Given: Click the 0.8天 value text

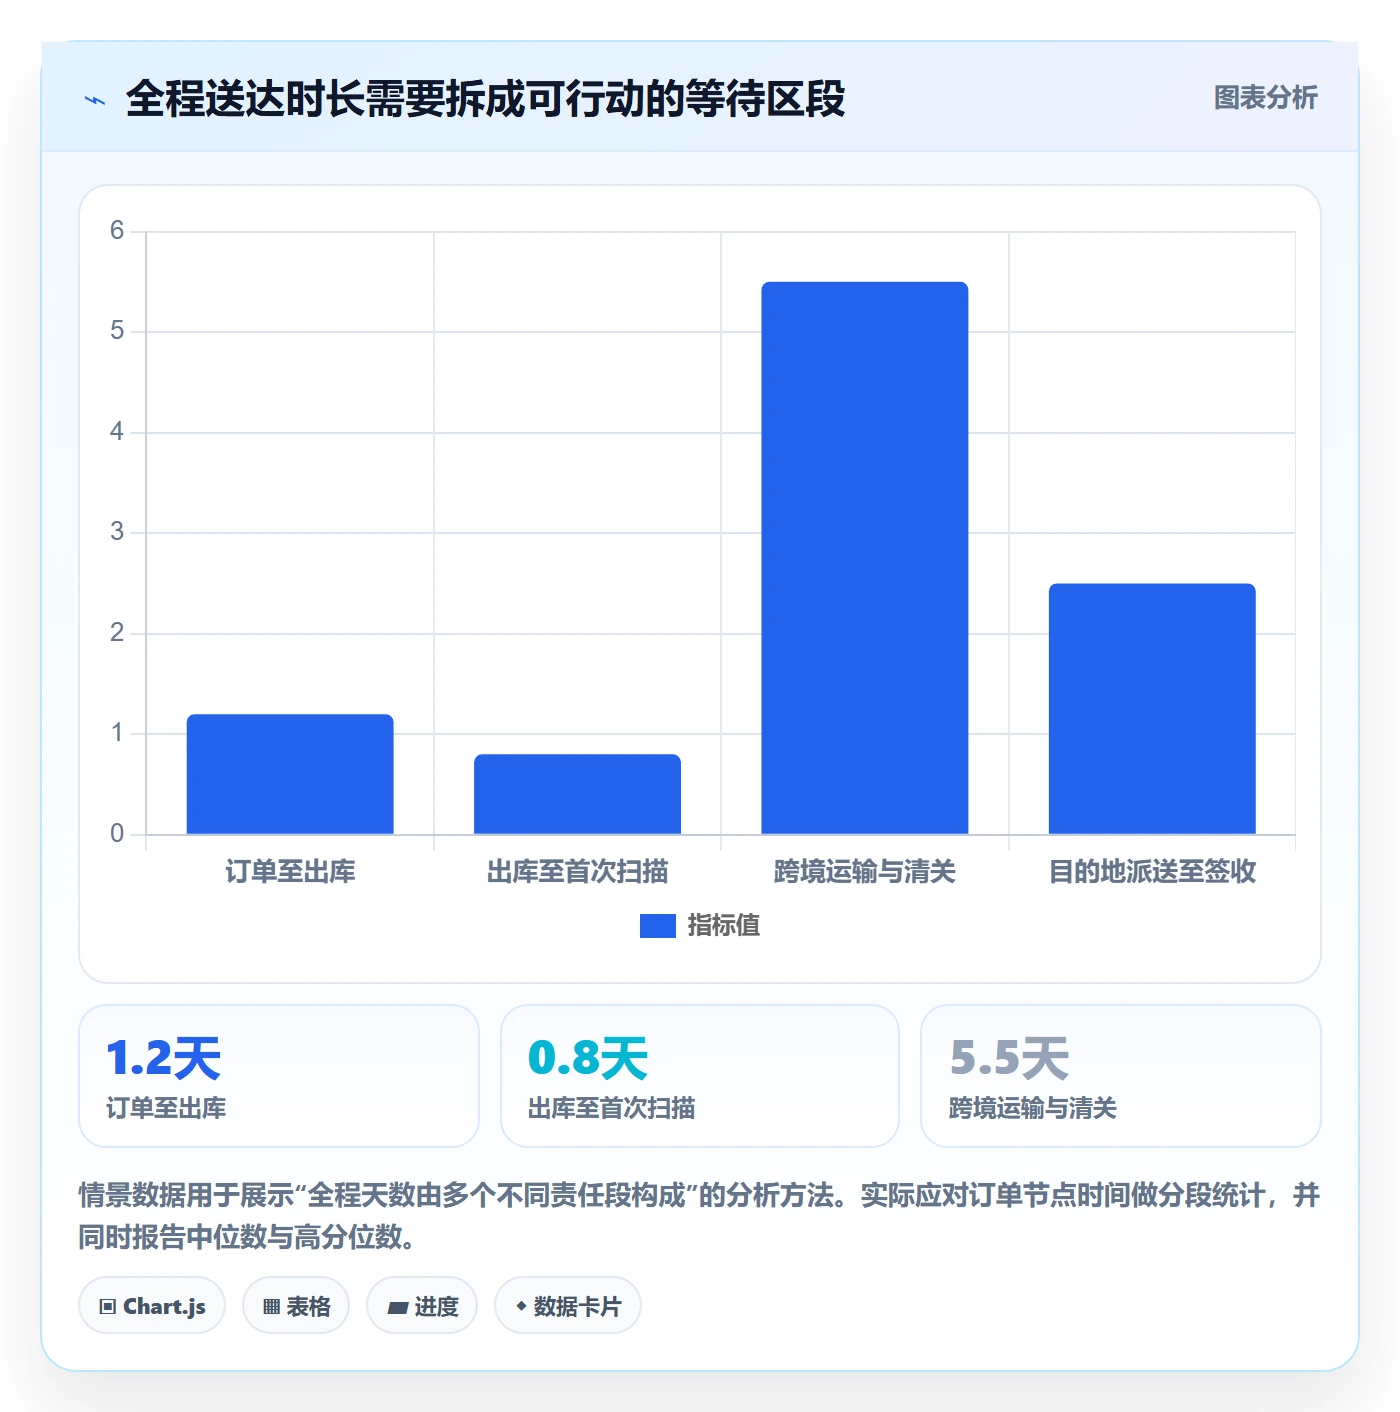Looking at the screenshot, I should click(588, 1058).
